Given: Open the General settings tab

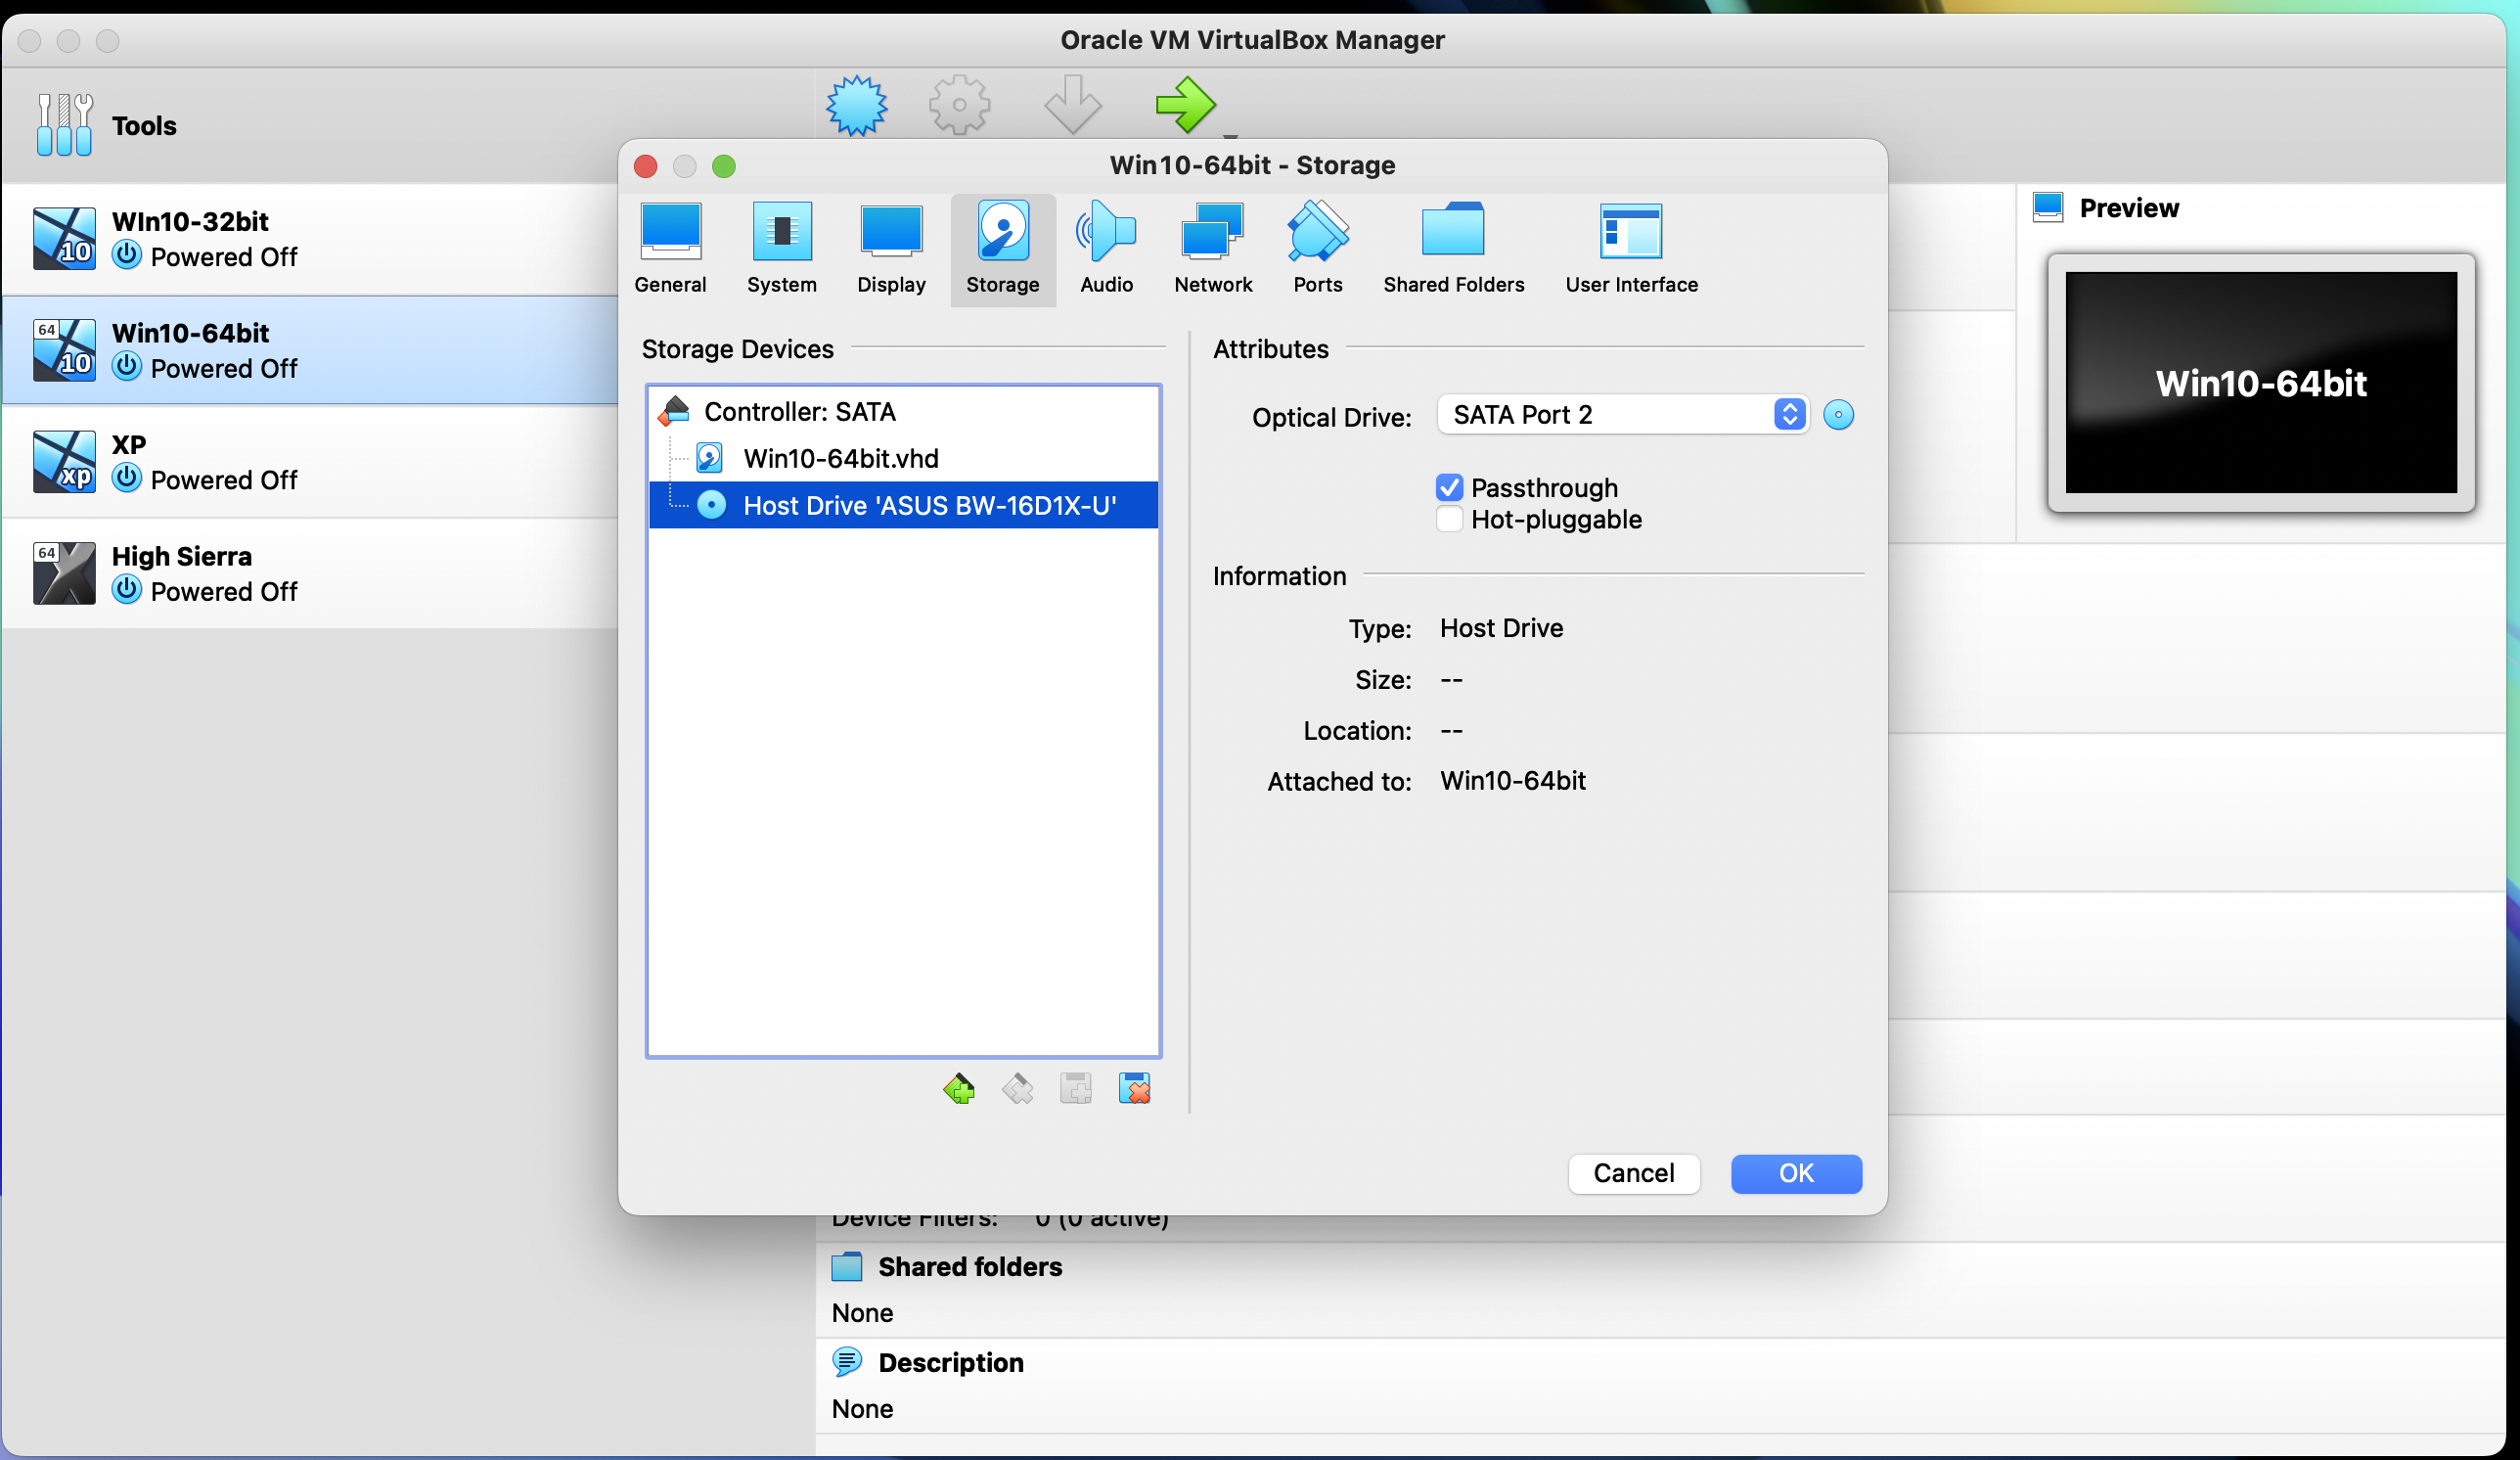Looking at the screenshot, I should tap(670, 249).
